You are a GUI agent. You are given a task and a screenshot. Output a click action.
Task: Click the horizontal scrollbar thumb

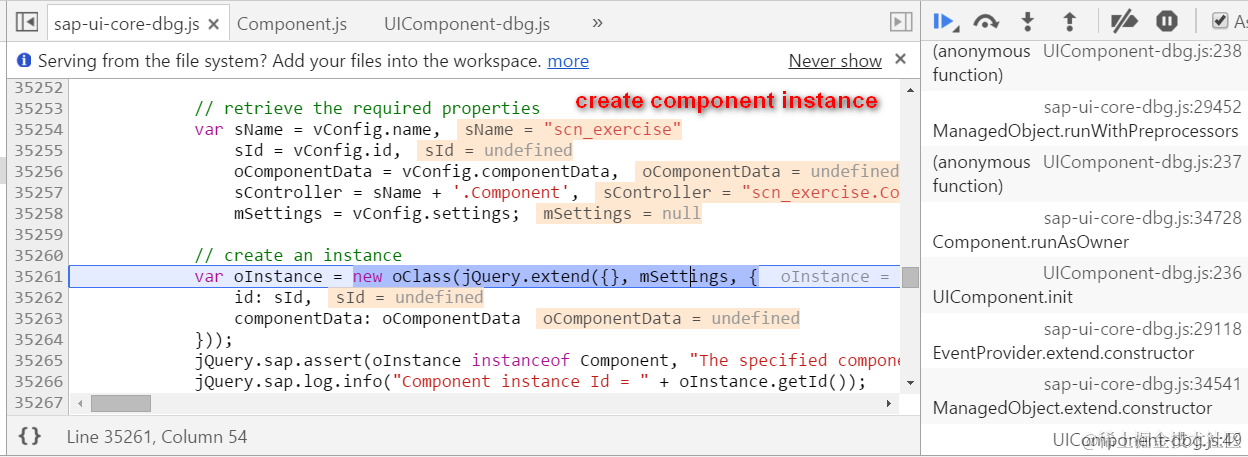point(121,403)
